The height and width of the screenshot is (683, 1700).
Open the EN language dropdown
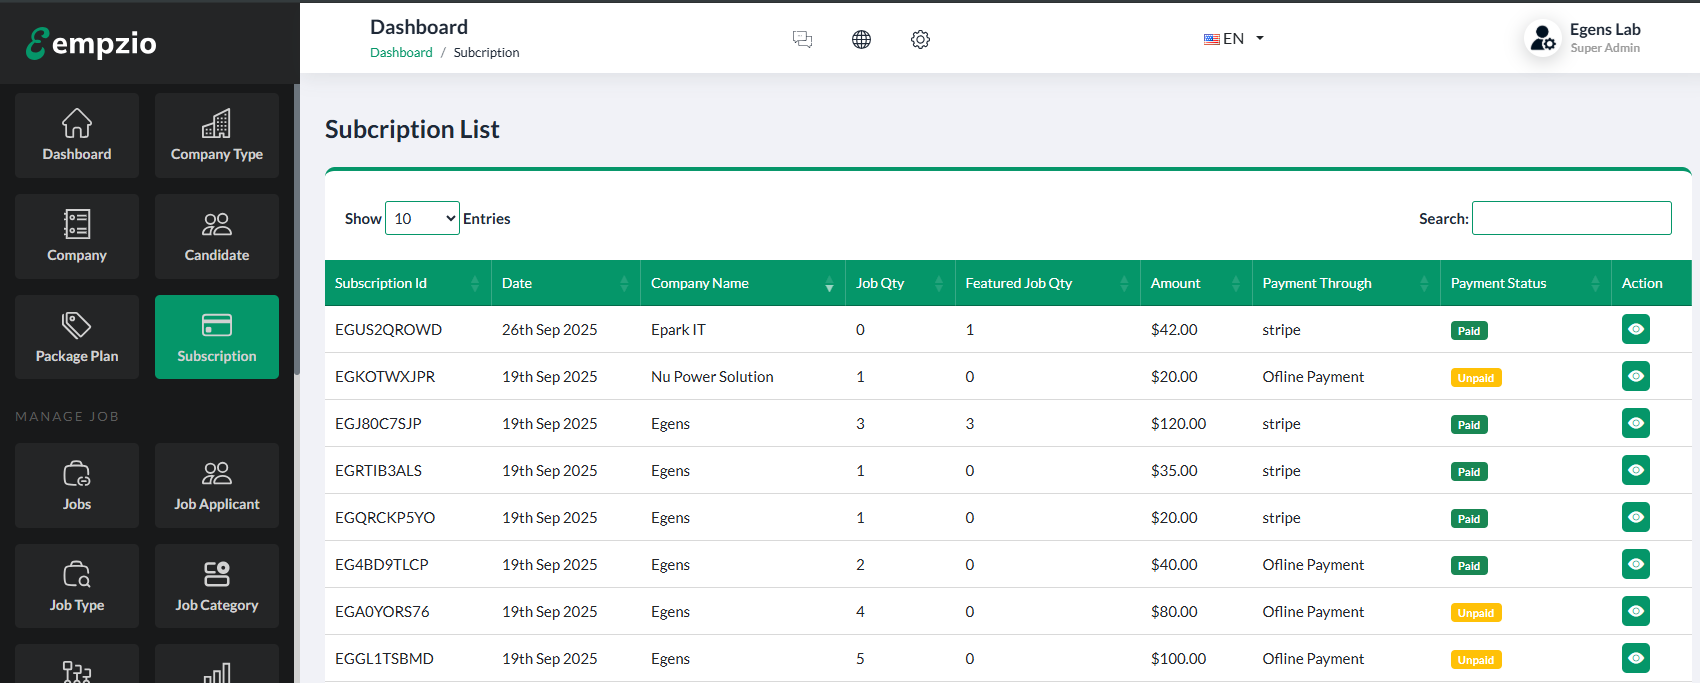[1233, 39]
